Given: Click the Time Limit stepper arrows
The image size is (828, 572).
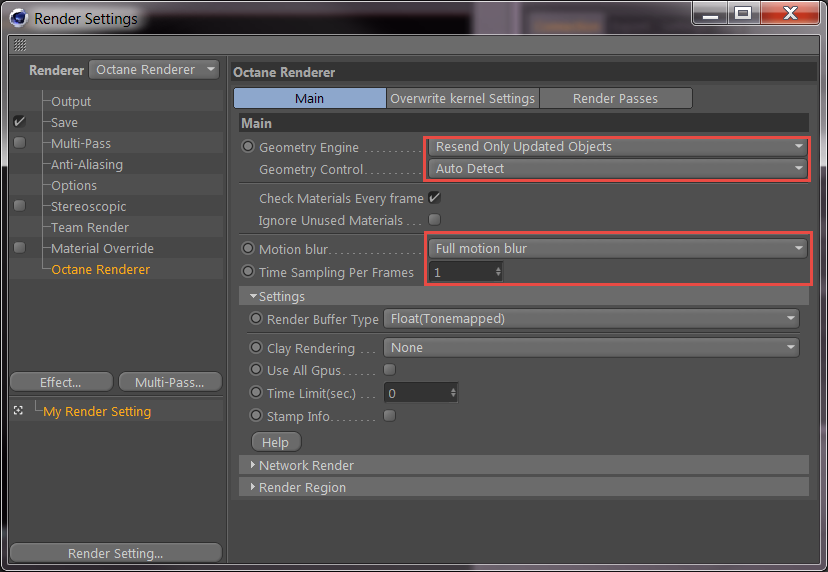Looking at the screenshot, I should tap(453, 393).
